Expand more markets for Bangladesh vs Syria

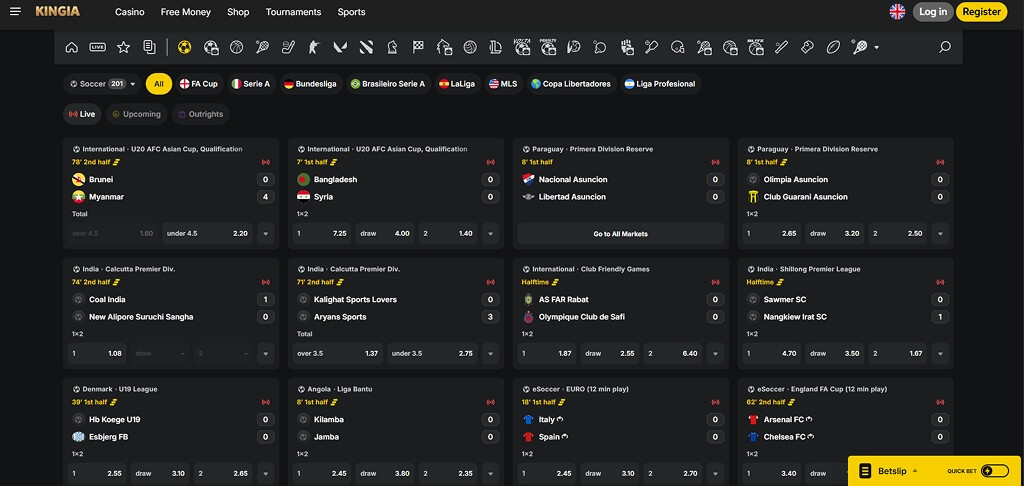point(490,233)
